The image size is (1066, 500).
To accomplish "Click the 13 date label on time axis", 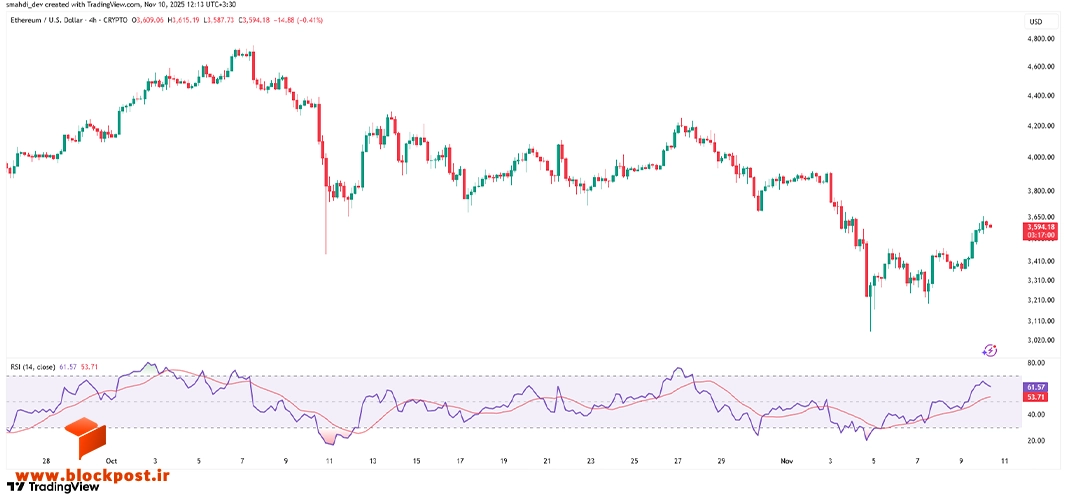I will (373, 461).
